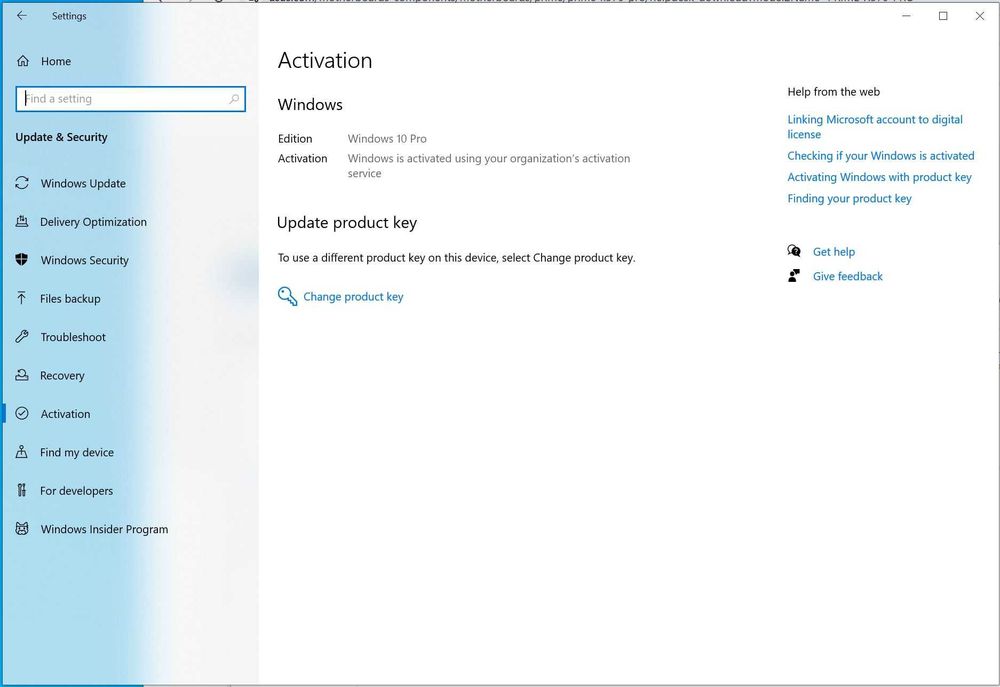This screenshot has width=1000, height=687.
Task: Open Files backup settings
Action: 70,299
